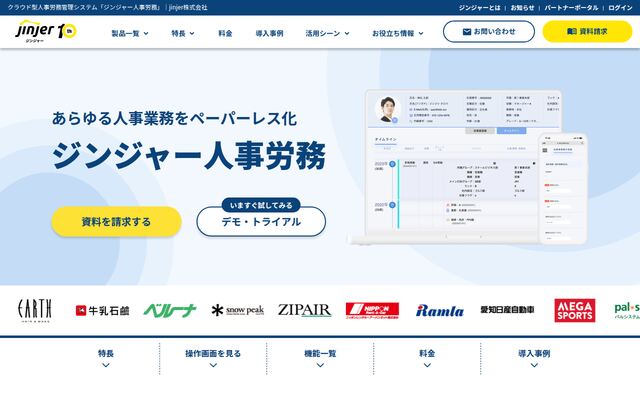The image size is (640, 400).
Task: Click the ZIPAIR logo
Action: (304, 310)
